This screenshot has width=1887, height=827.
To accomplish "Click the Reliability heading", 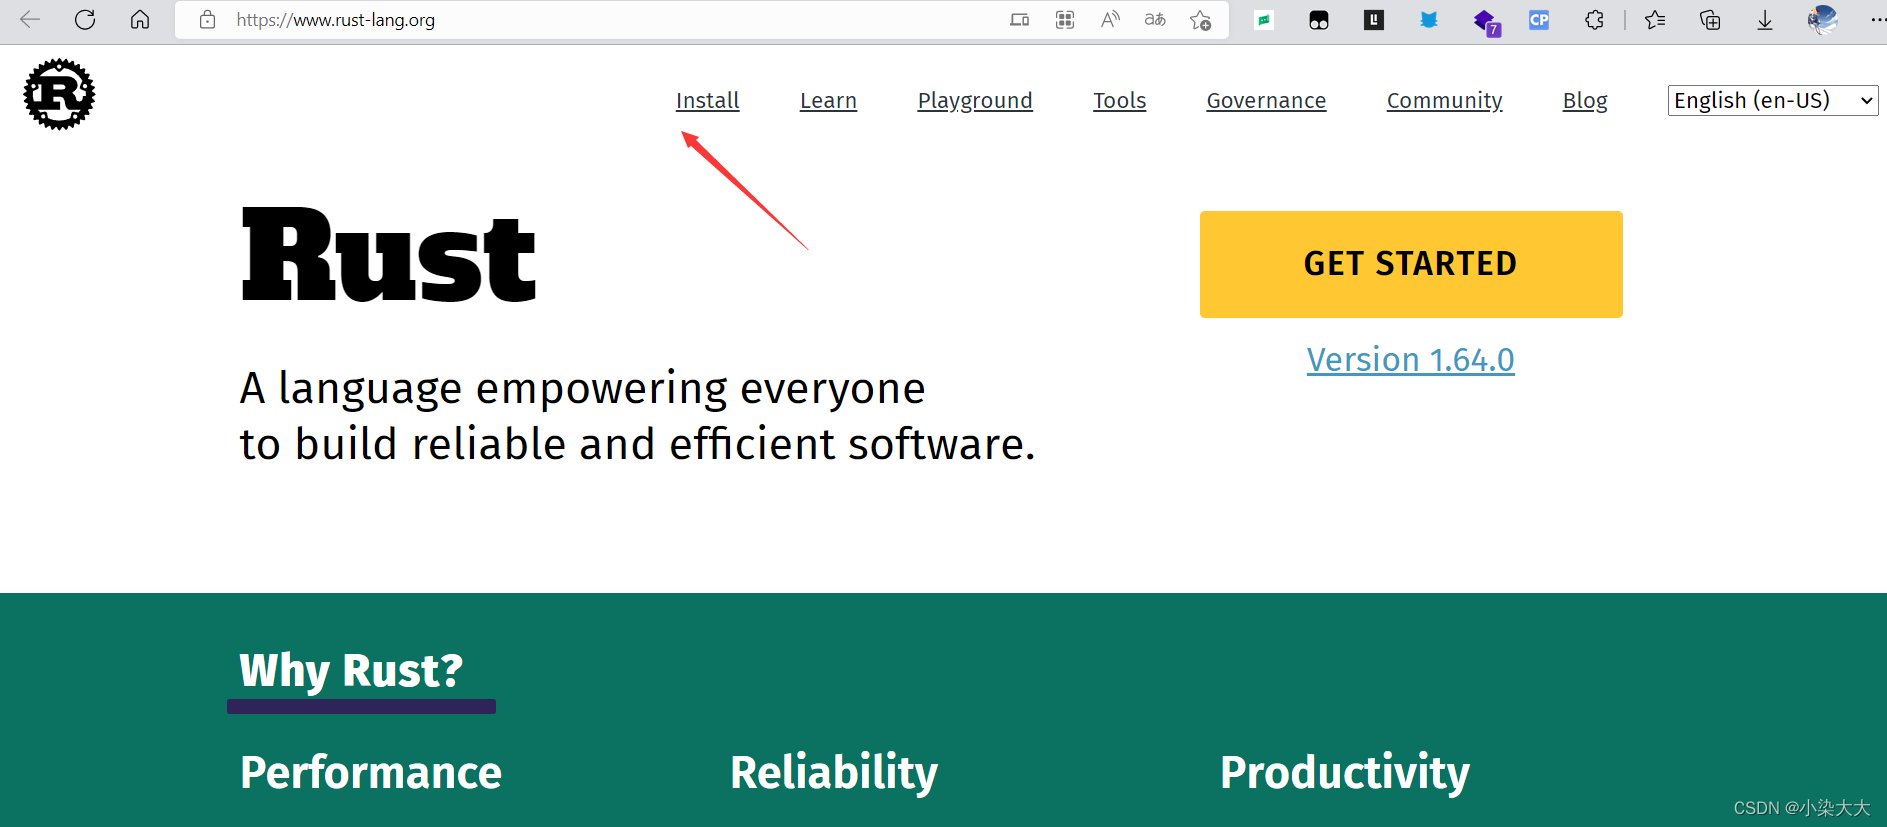I will (834, 773).
